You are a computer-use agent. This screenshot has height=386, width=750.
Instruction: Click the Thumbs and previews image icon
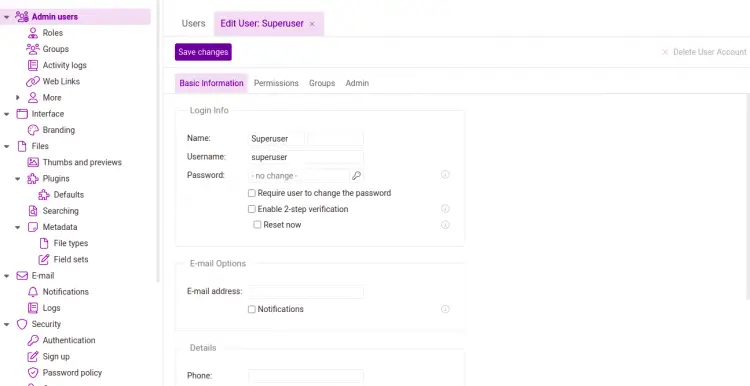33,163
